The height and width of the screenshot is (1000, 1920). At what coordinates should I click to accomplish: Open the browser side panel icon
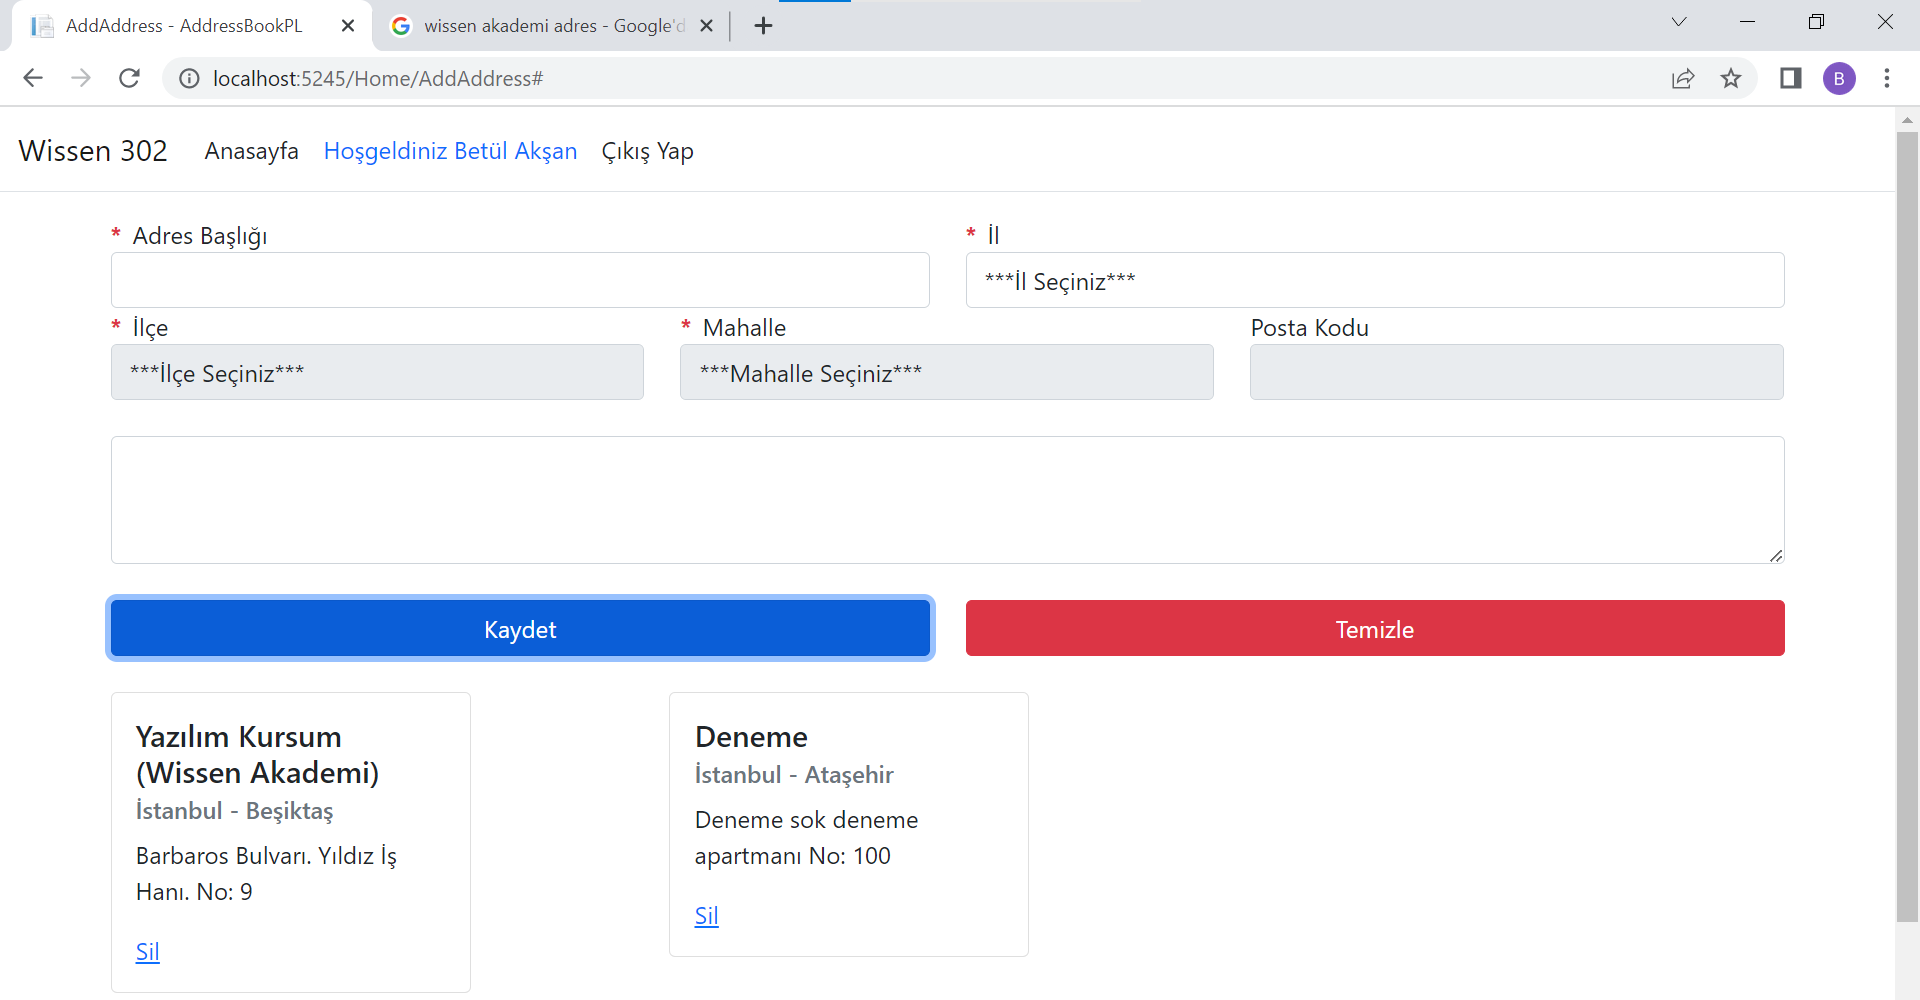[x=1791, y=78]
